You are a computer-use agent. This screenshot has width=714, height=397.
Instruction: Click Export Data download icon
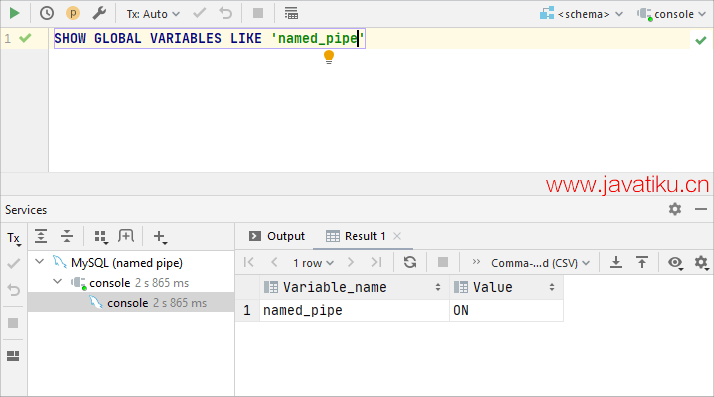616,262
